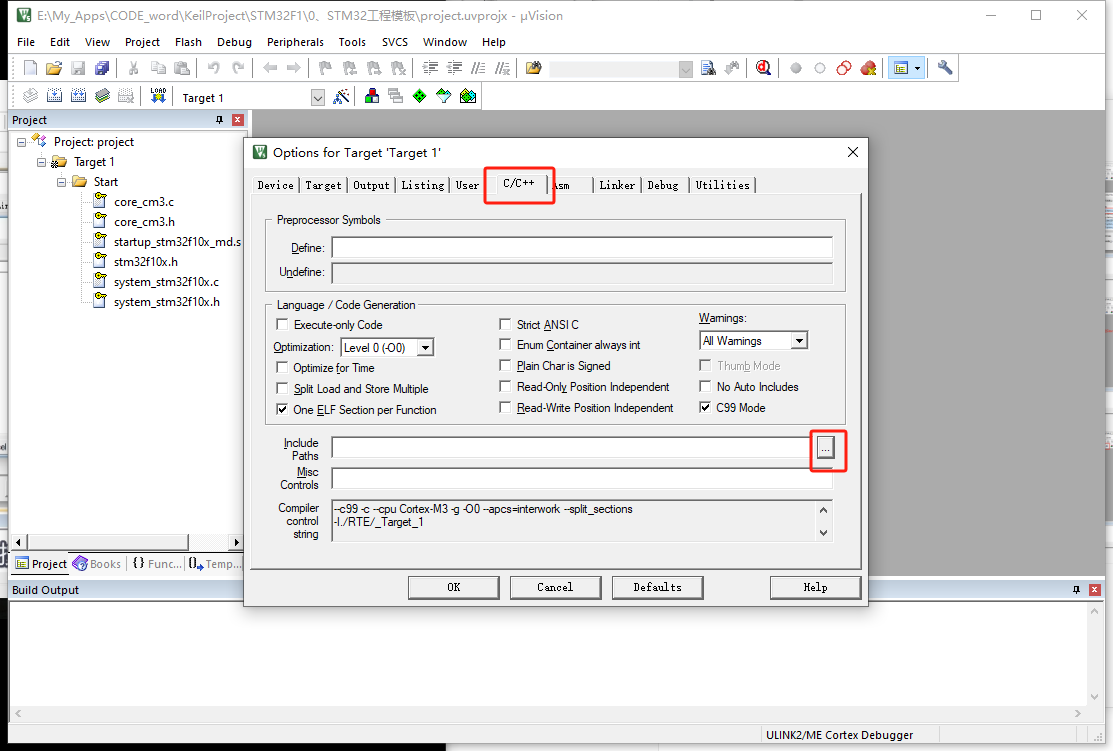The image size is (1113, 751).
Task: Toggle Split Load and Store Multiple
Action: (283, 388)
